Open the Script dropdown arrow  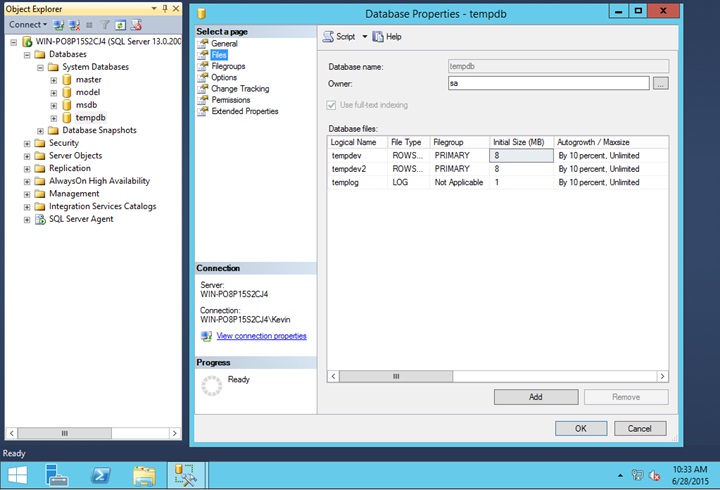[365, 36]
